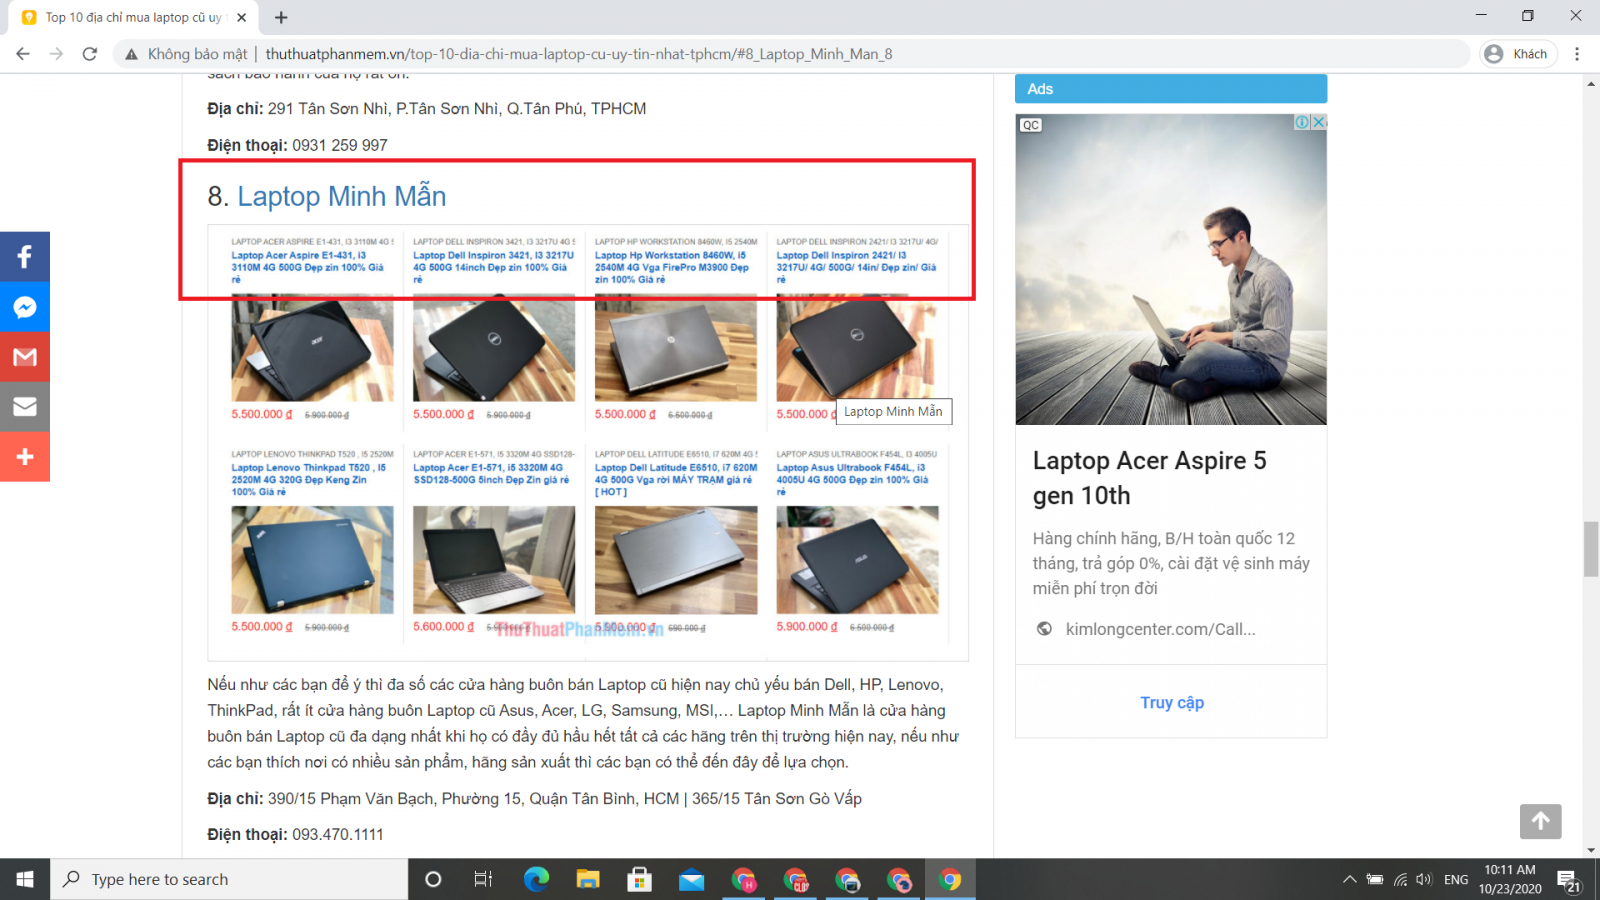Click the address bar URL
1600x900 pixels.
(579, 54)
